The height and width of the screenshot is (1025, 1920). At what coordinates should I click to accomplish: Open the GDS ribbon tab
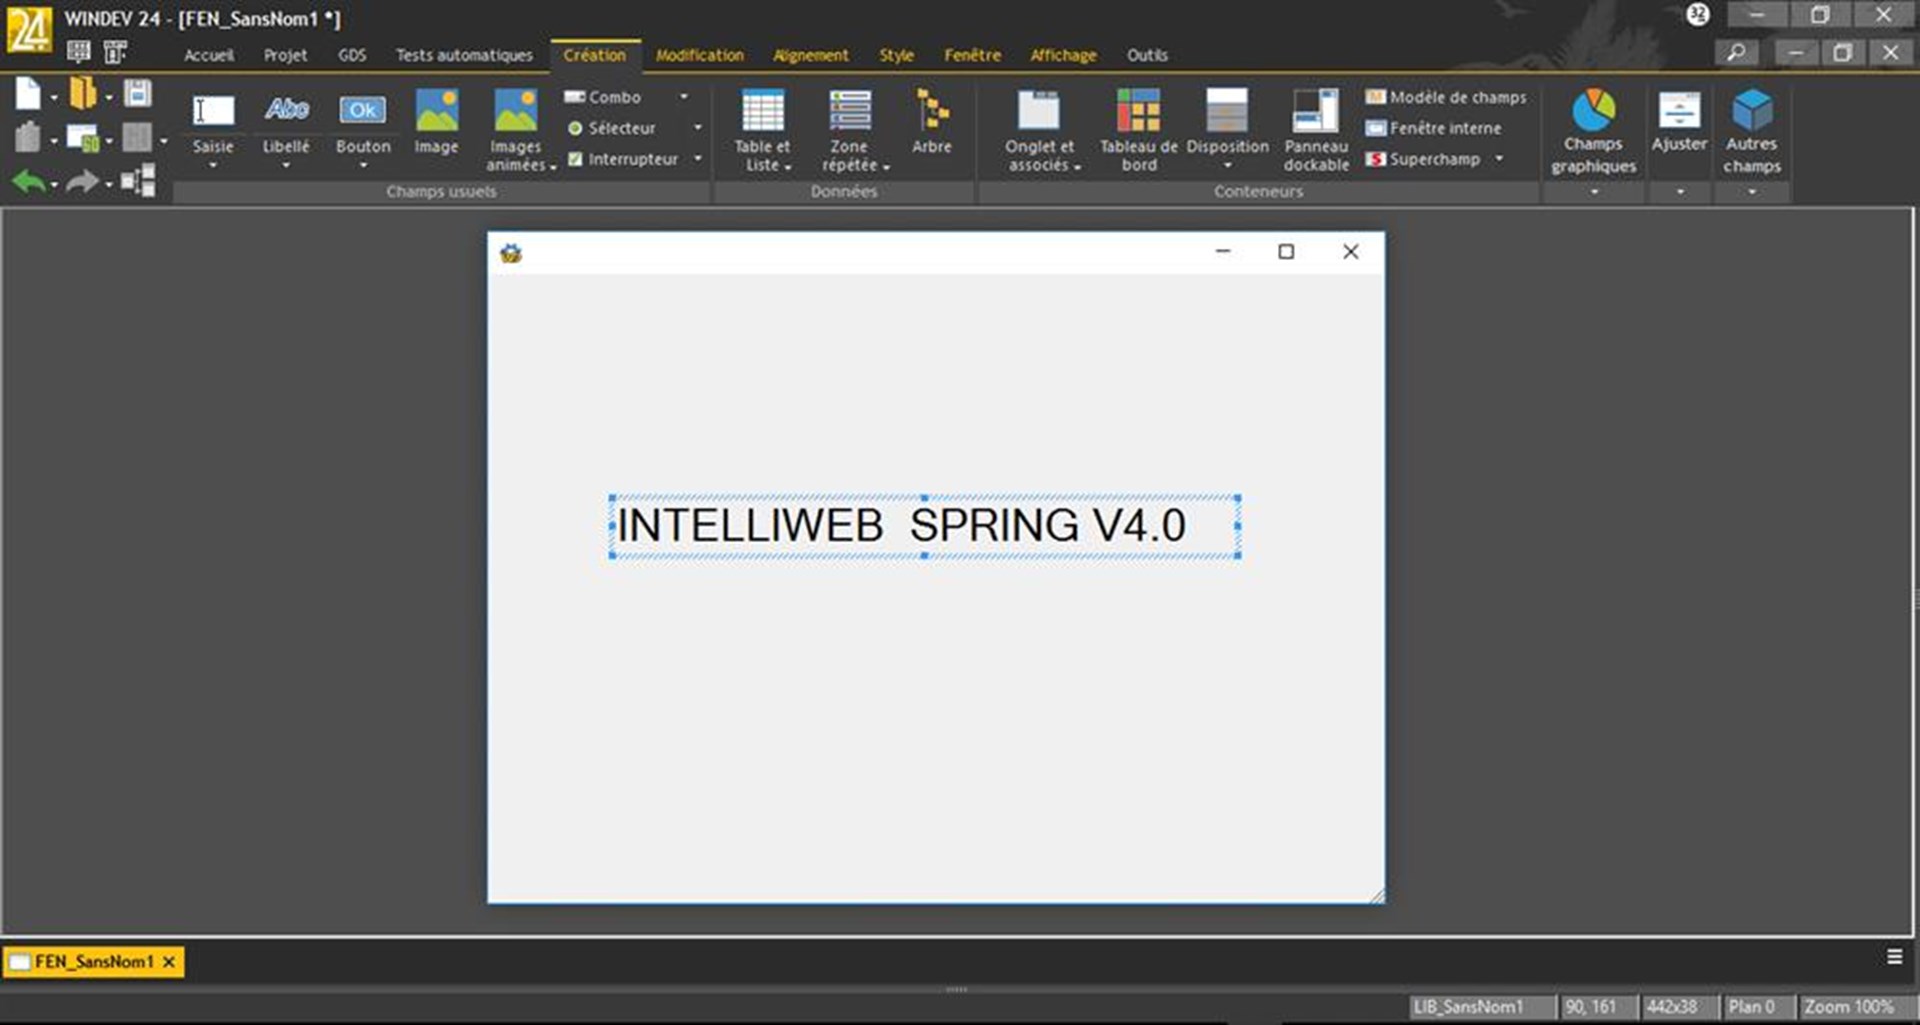352,55
